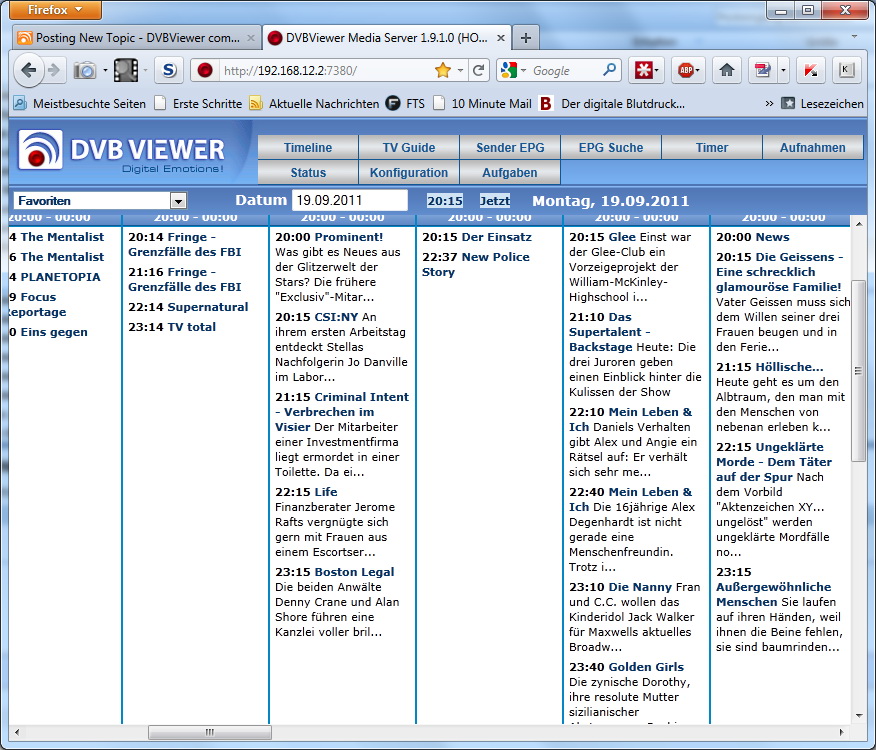This screenshot has width=876, height=750.
Task: Switch to the Posting New Topic tab
Action: click(137, 38)
